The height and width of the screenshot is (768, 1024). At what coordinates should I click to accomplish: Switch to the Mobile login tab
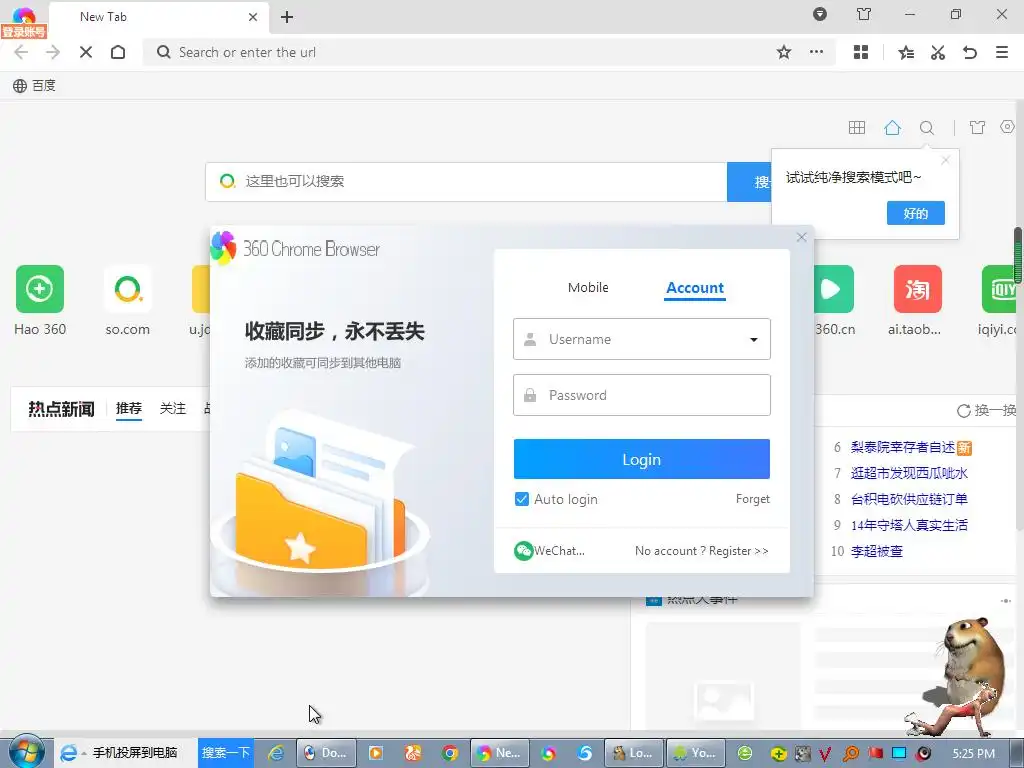pos(588,287)
